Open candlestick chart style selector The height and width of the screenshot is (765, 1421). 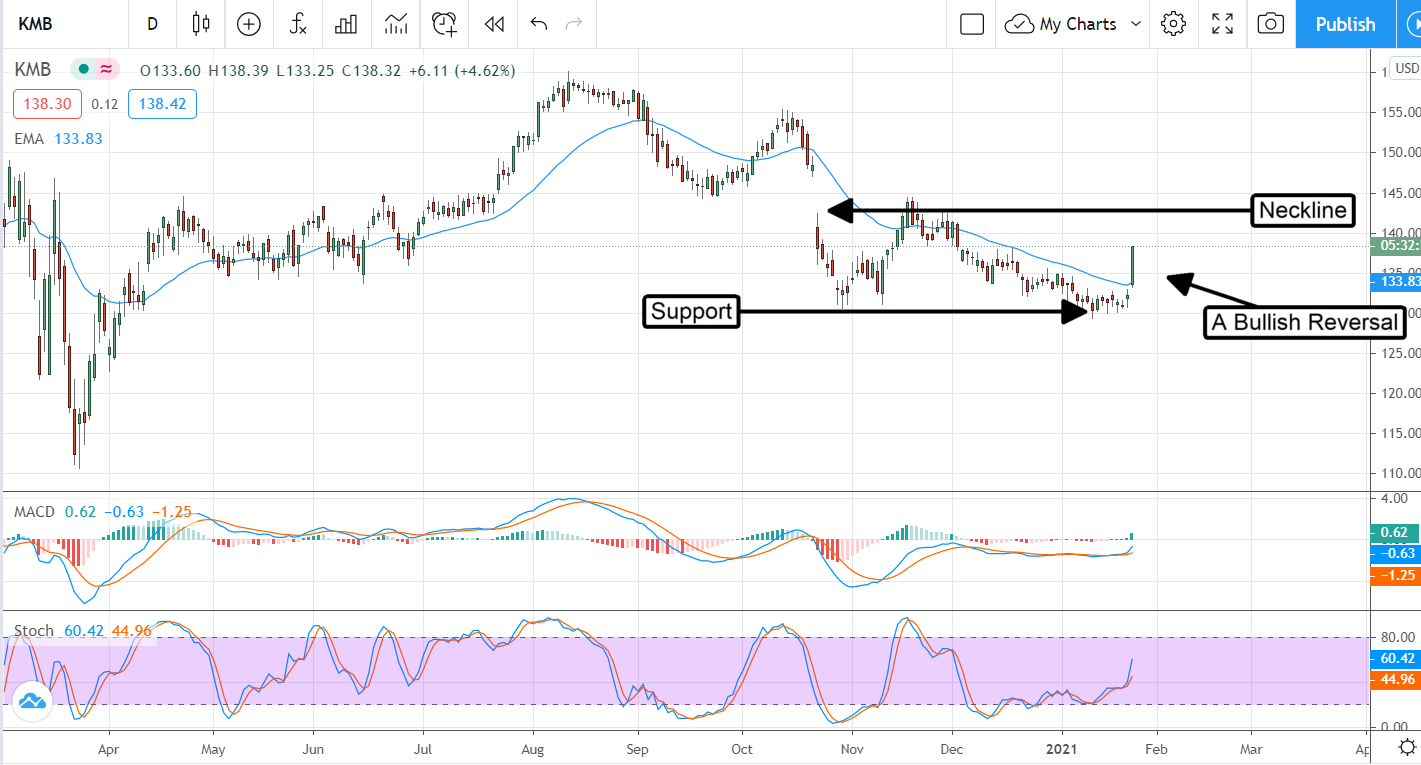pos(202,24)
